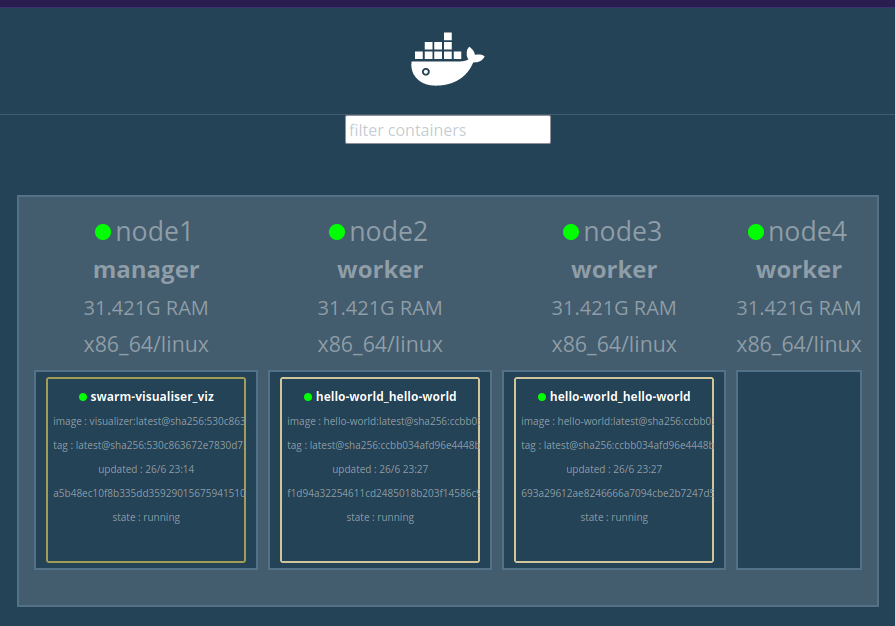Click the green status dot of node3
The height and width of the screenshot is (626, 895).
[571, 232]
